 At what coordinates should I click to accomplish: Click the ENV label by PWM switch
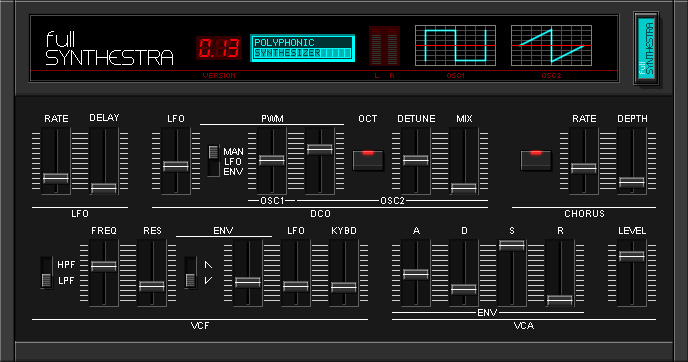coord(233,172)
